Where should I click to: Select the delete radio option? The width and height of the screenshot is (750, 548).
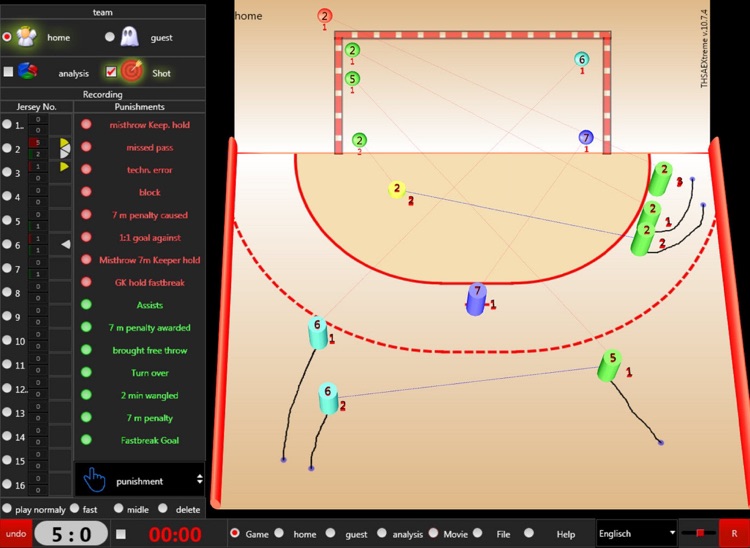[163, 508]
